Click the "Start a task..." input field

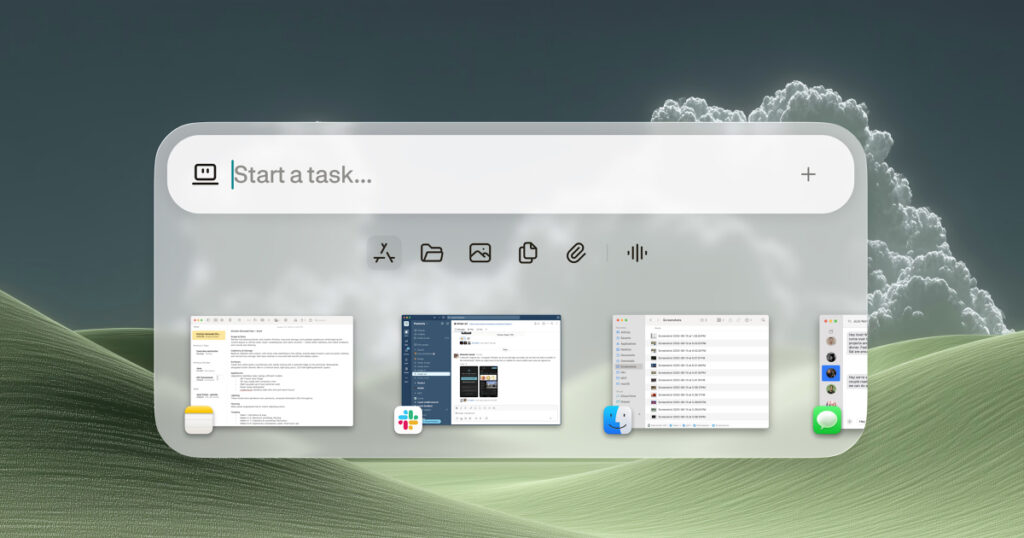click(x=509, y=174)
